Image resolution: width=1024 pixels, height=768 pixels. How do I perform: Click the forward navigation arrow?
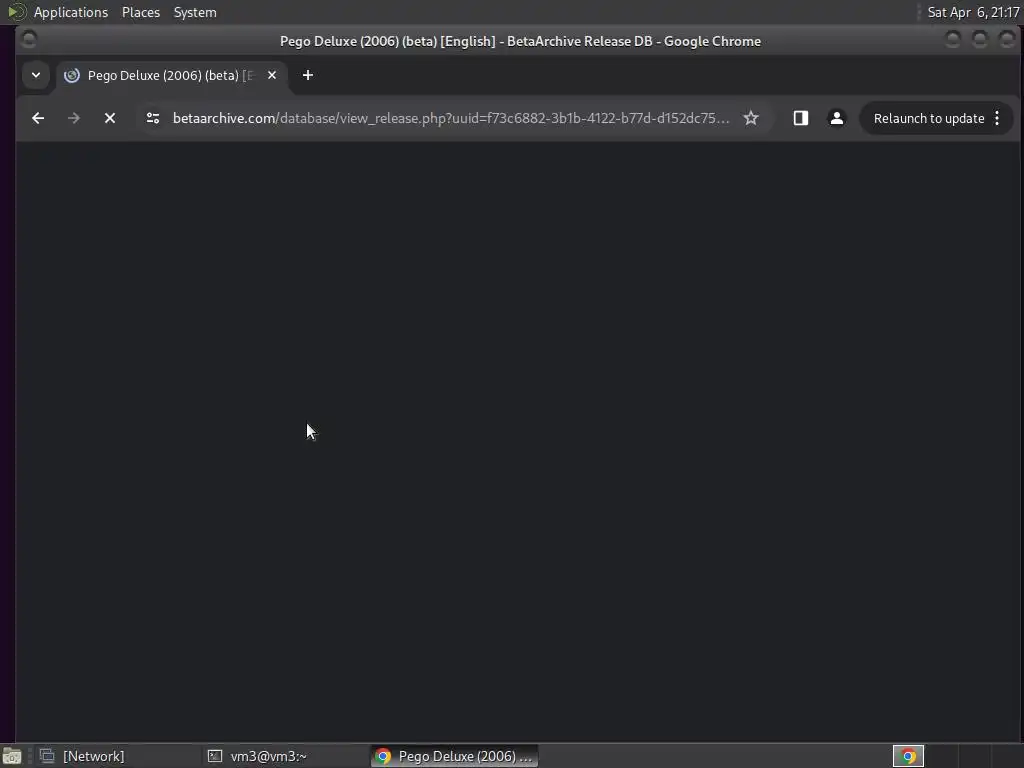click(74, 118)
